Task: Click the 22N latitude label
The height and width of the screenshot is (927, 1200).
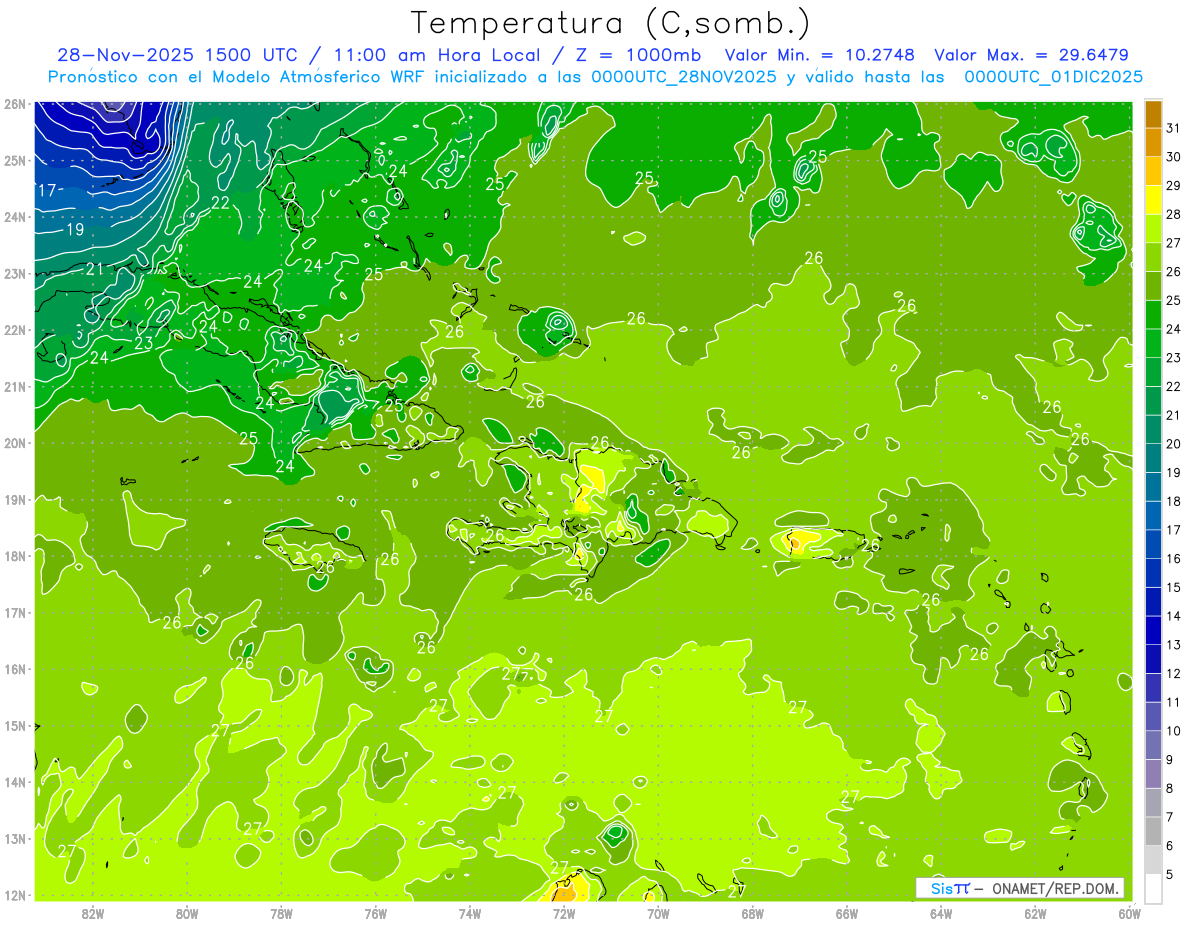Action: pyautogui.click(x=14, y=330)
